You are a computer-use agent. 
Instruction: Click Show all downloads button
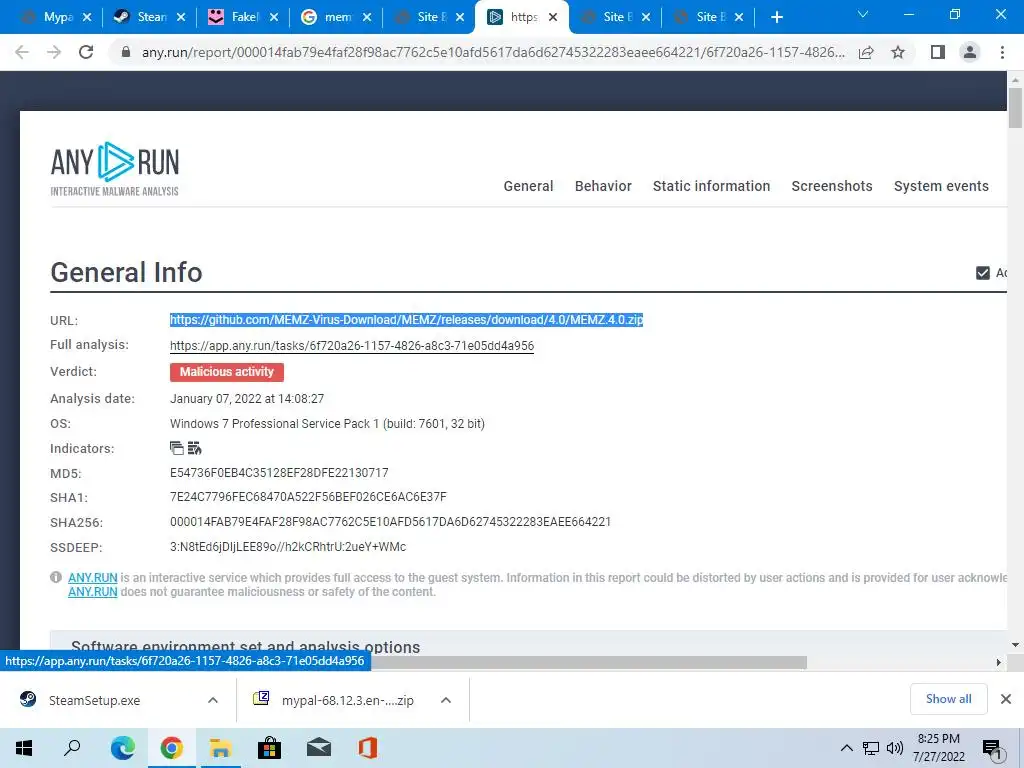click(x=948, y=699)
